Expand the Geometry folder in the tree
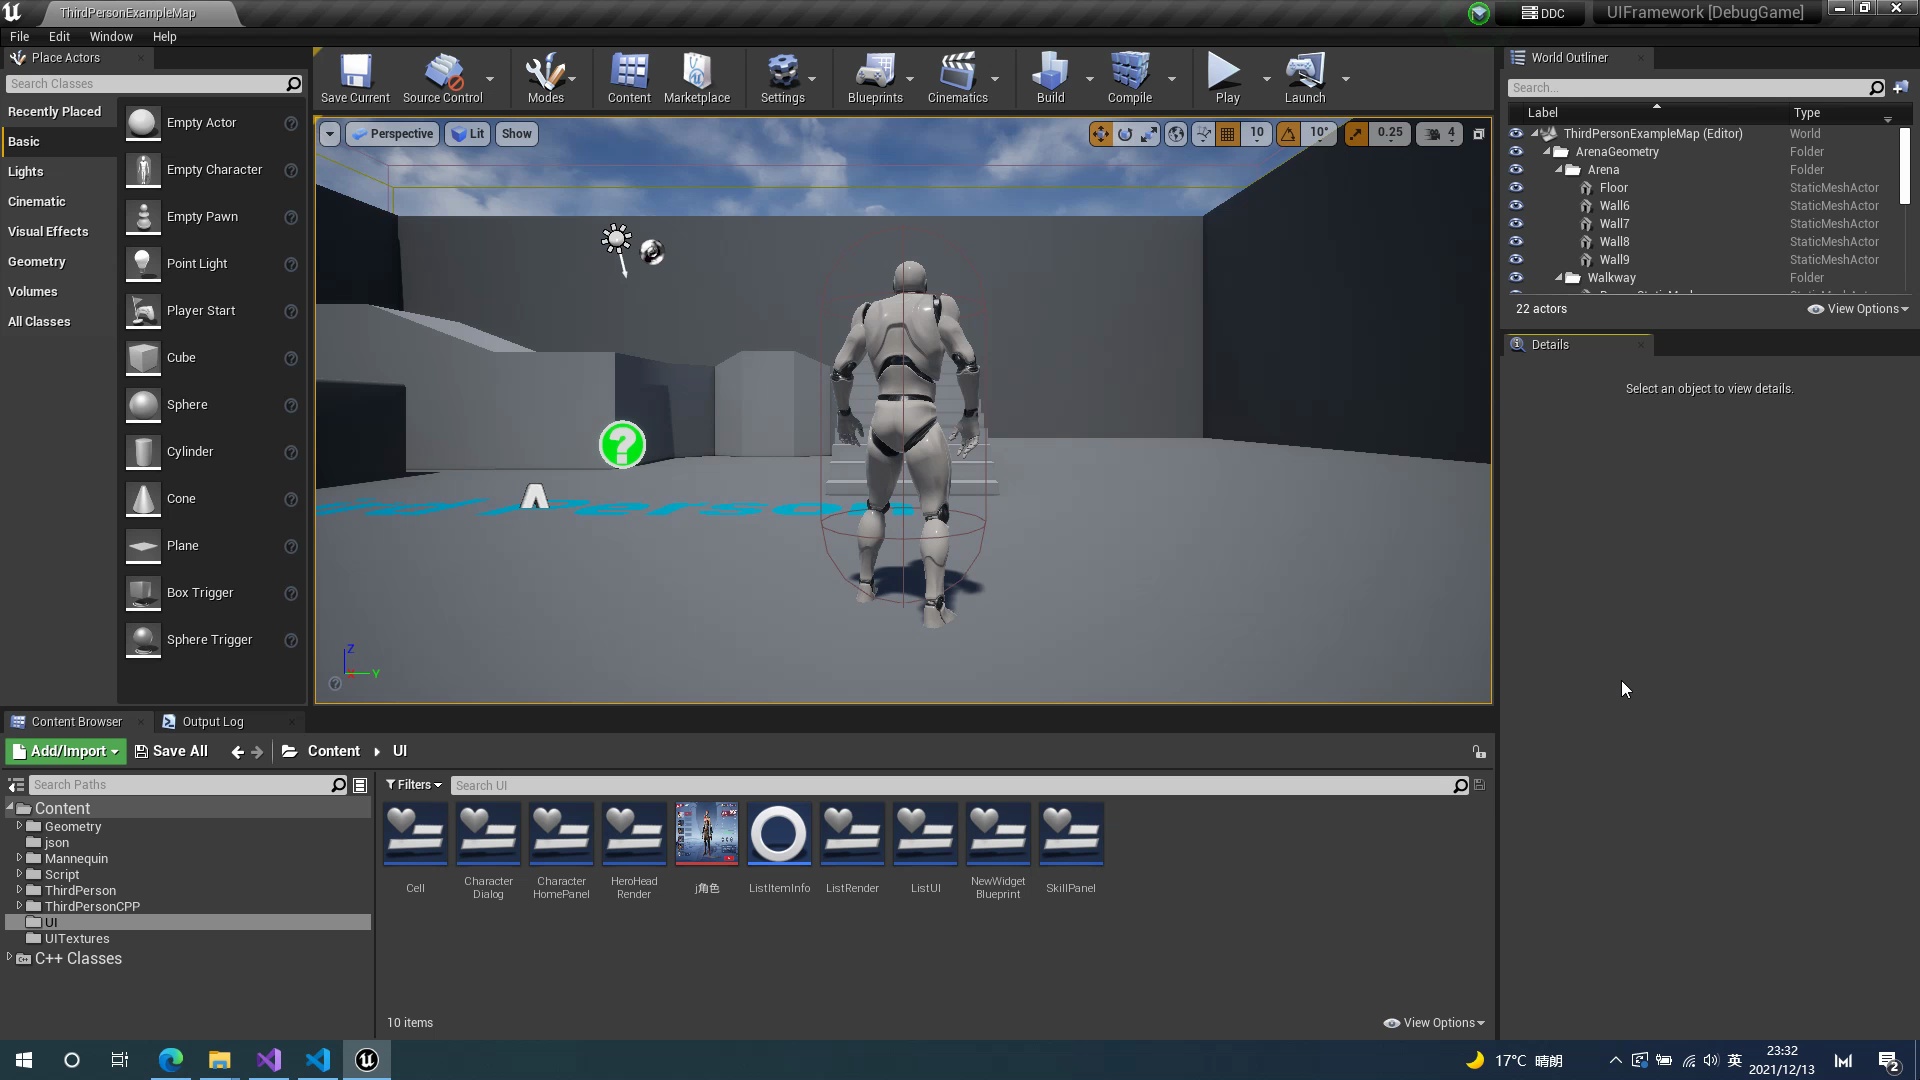The image size is (1920, 1080). point(19,826)
